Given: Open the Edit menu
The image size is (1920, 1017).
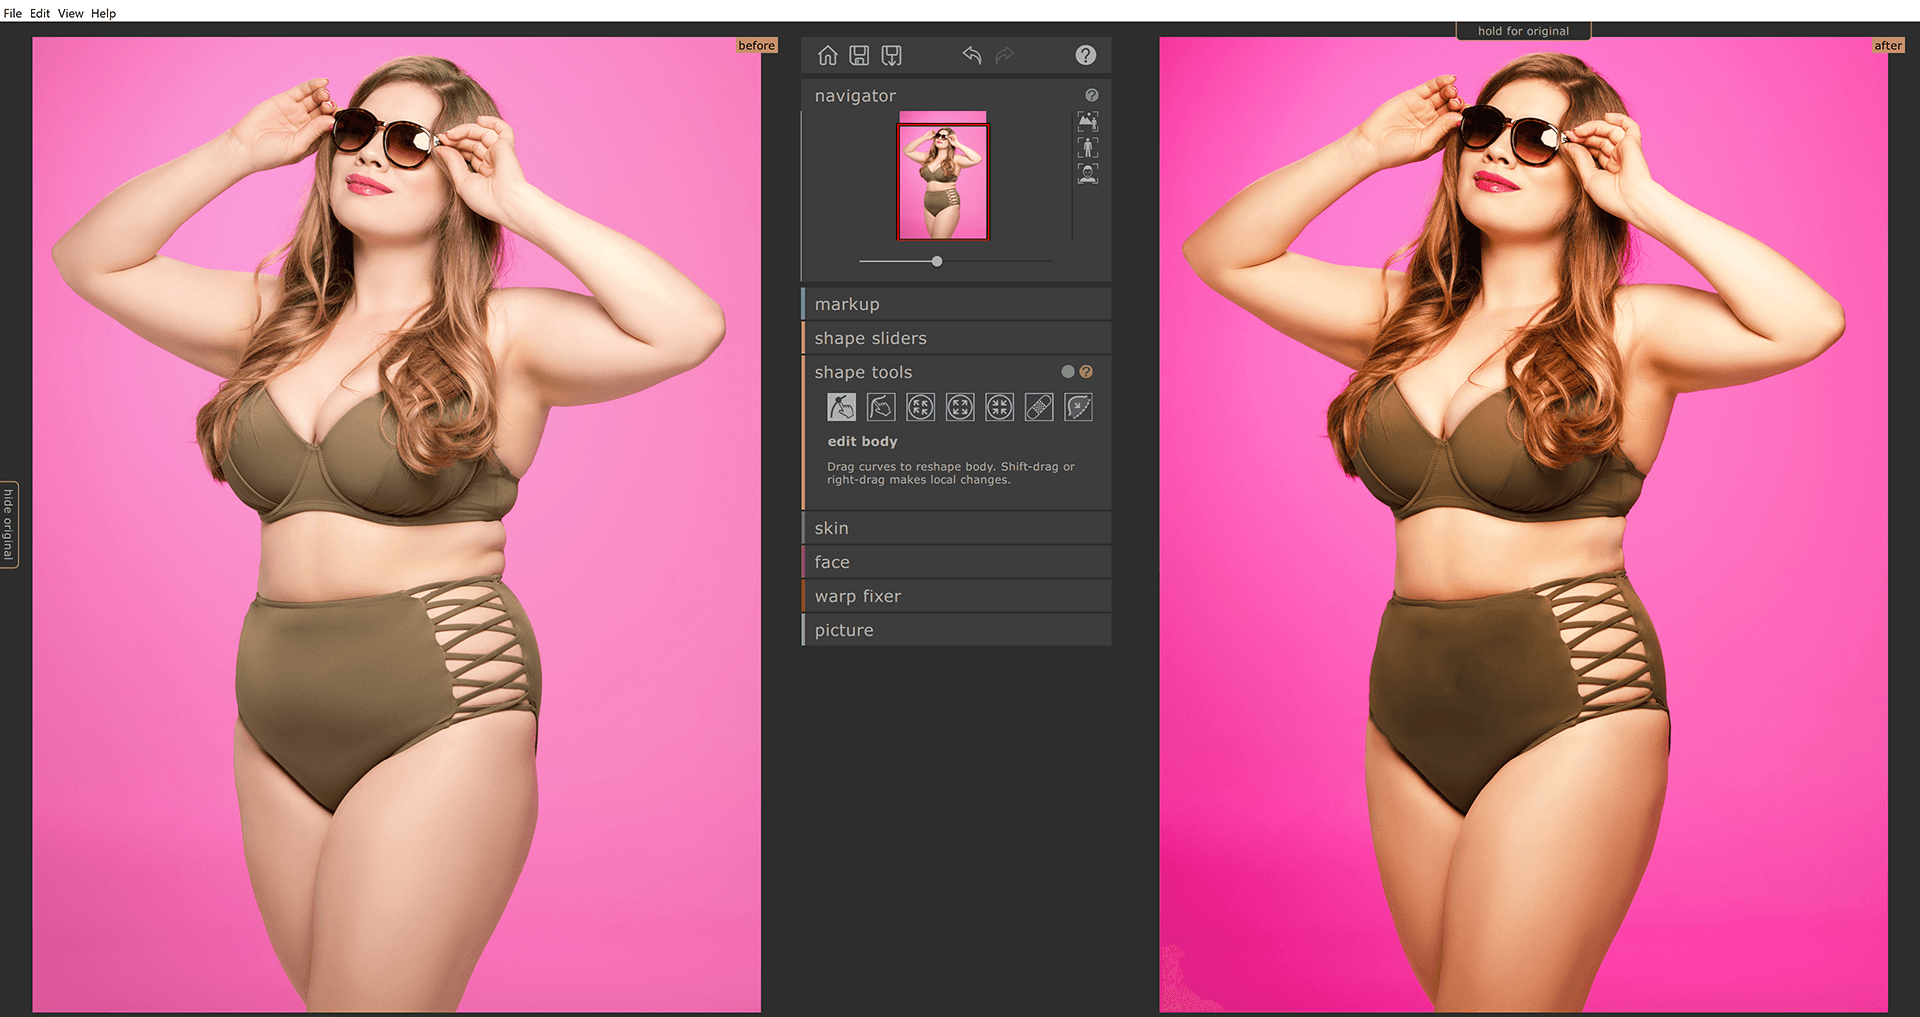Looking at the screenshot, I should click(x=40, y=13).
